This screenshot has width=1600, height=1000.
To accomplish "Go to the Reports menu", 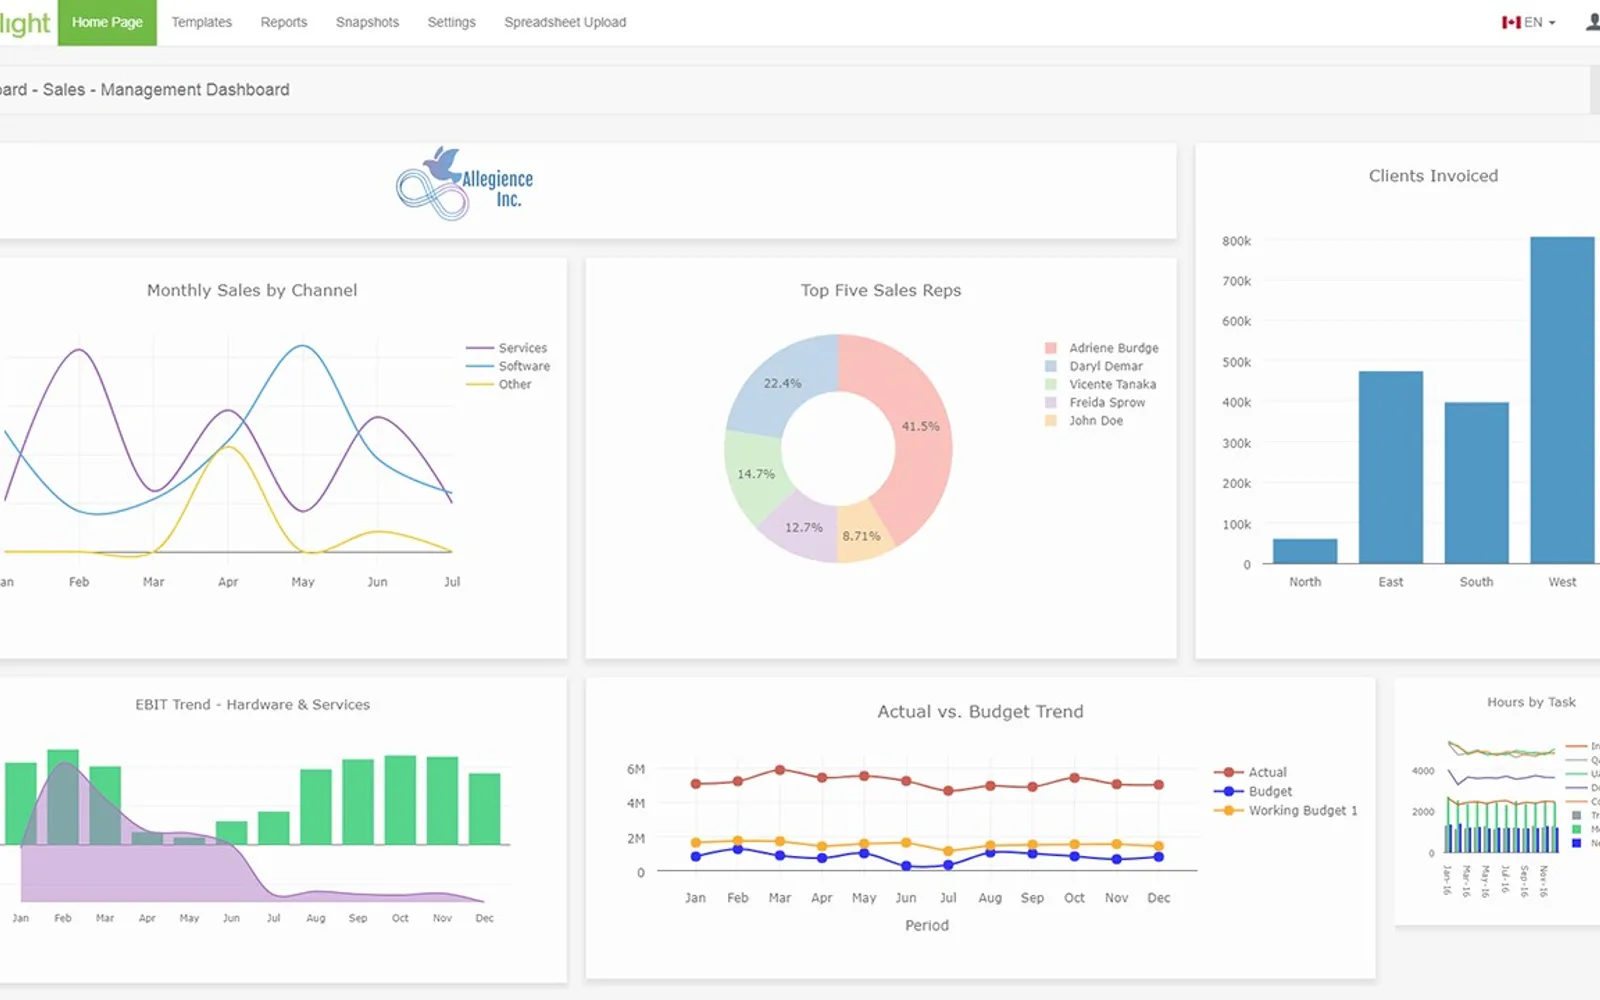I will coord(284,22).
